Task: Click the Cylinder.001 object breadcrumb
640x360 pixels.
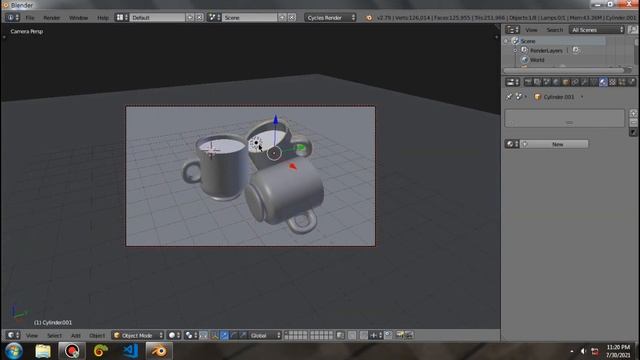Action: tap(555, 97)
